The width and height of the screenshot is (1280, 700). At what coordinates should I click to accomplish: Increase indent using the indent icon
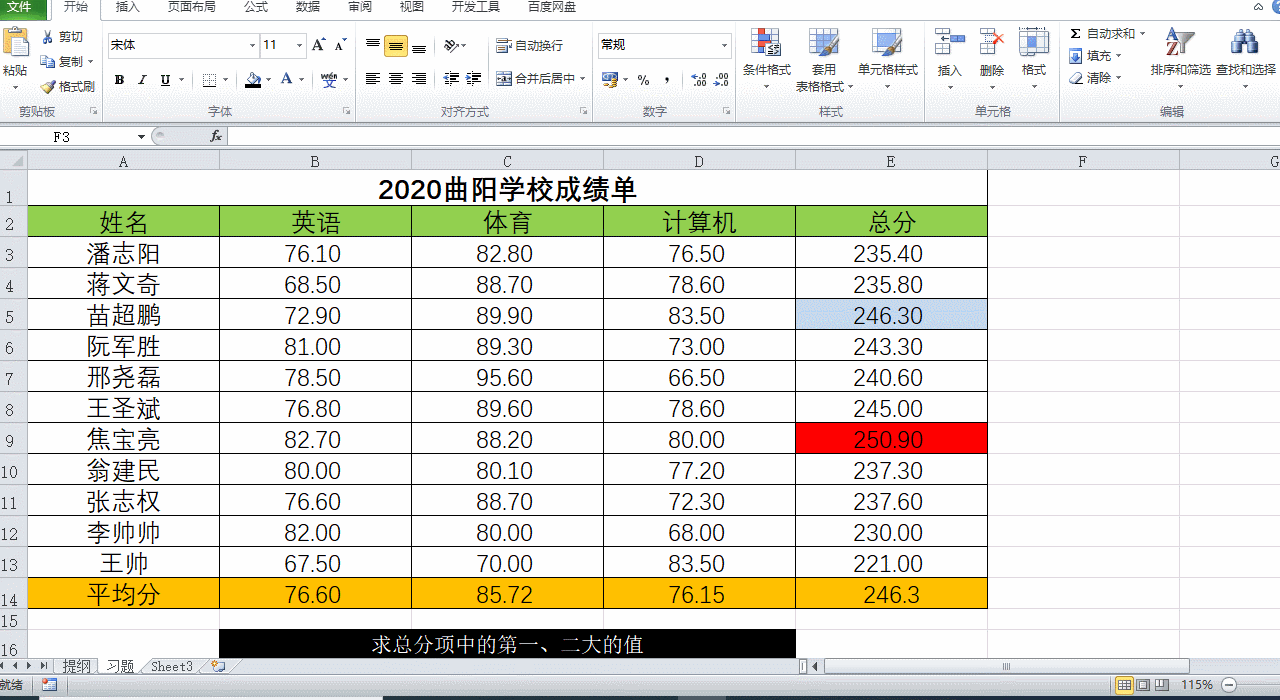click(474, 78)
